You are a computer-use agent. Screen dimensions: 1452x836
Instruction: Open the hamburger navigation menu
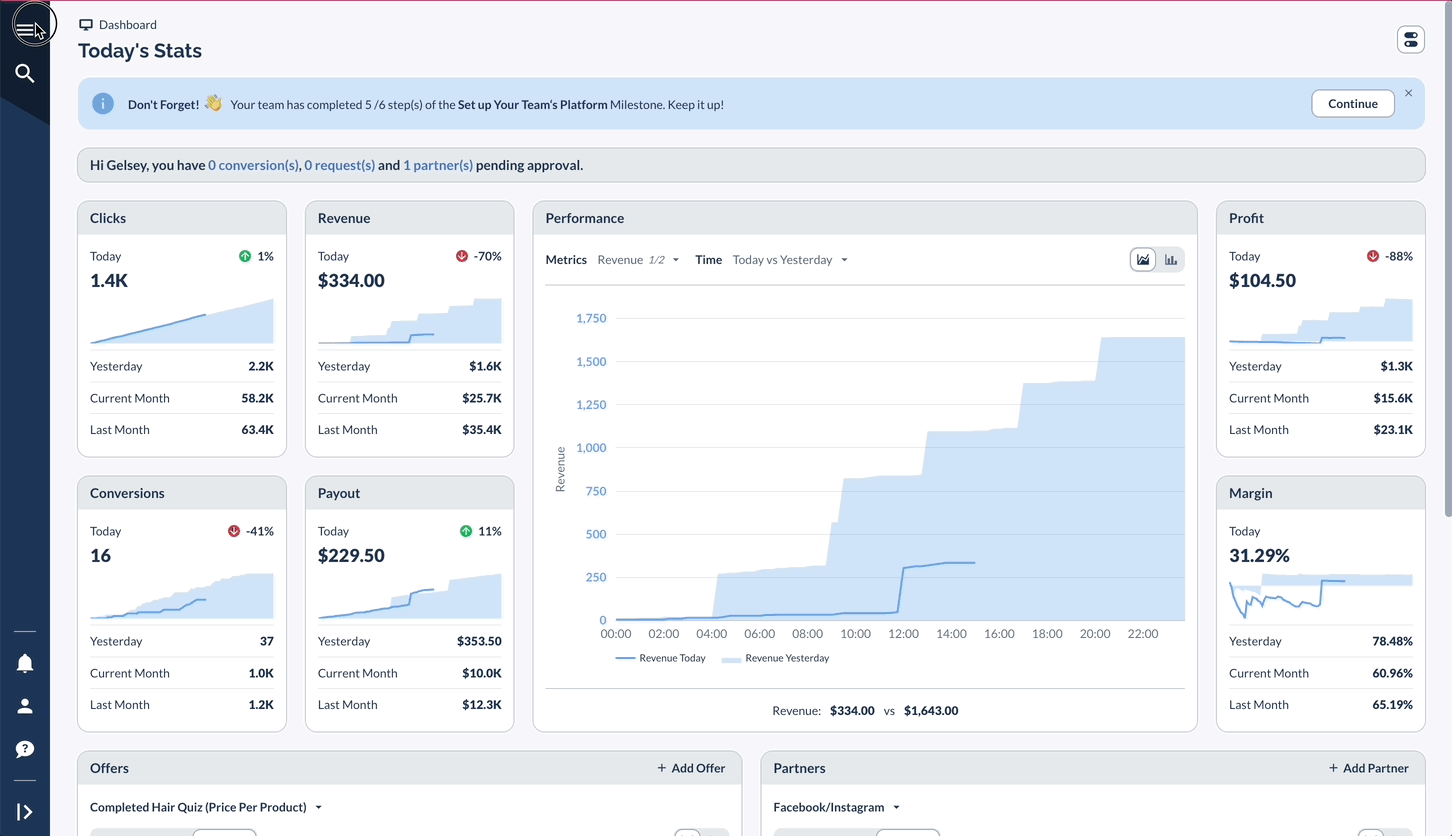(x=25, y=30)
